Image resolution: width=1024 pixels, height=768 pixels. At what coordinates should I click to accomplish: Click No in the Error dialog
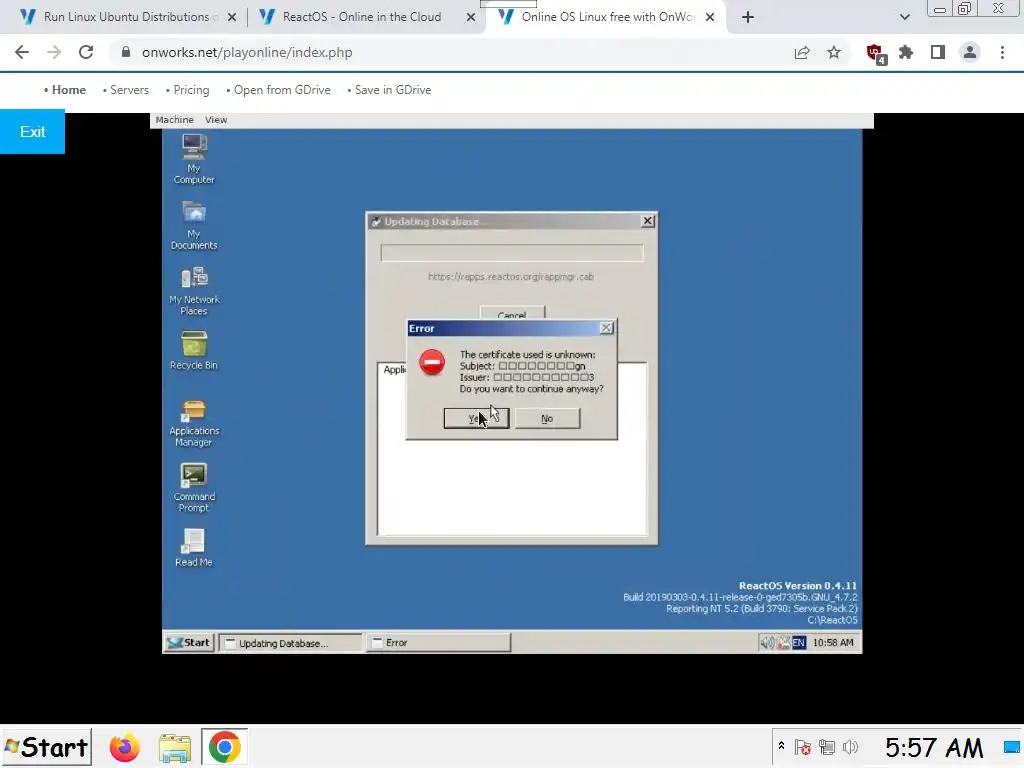click(547, 419)
